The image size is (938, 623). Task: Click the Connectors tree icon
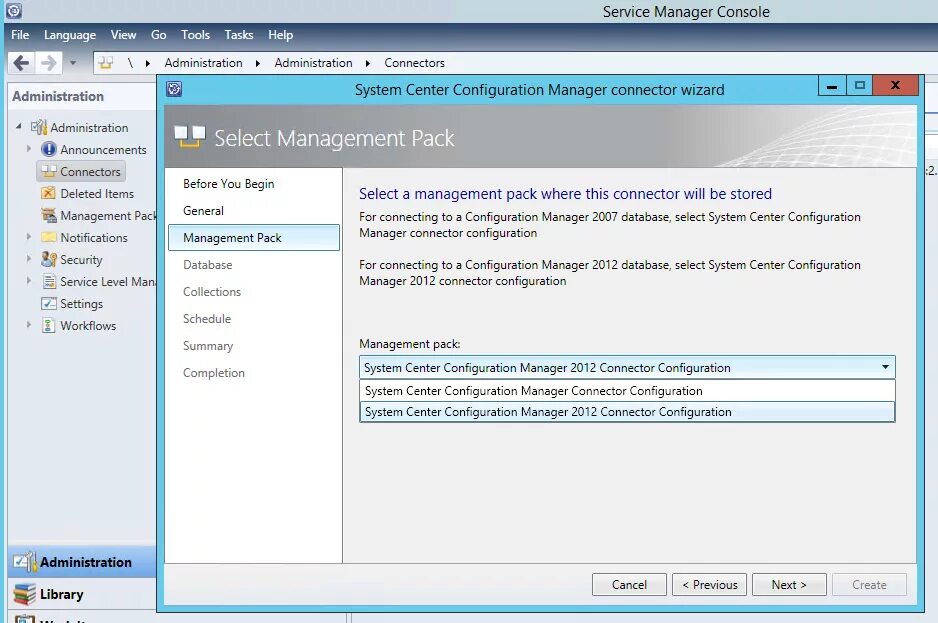48,171
